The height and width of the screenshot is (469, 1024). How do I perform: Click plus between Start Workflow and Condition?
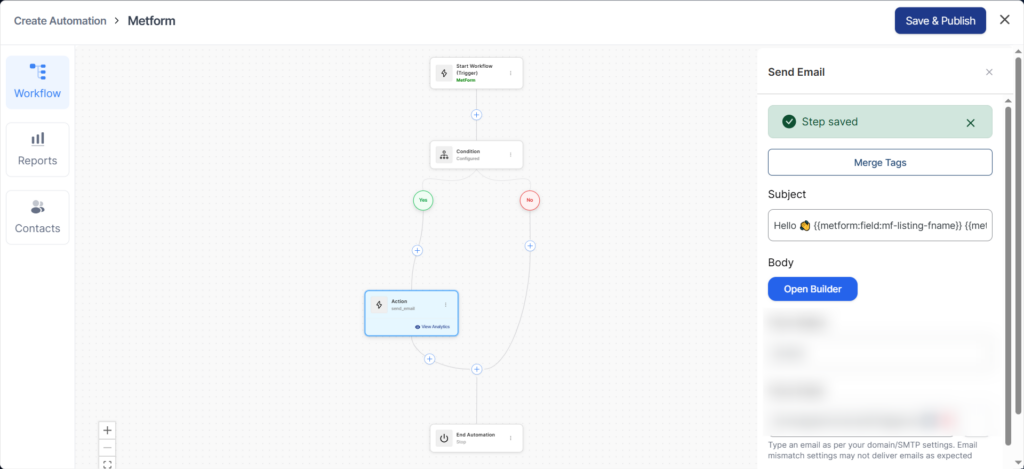(x=477, y=114)
